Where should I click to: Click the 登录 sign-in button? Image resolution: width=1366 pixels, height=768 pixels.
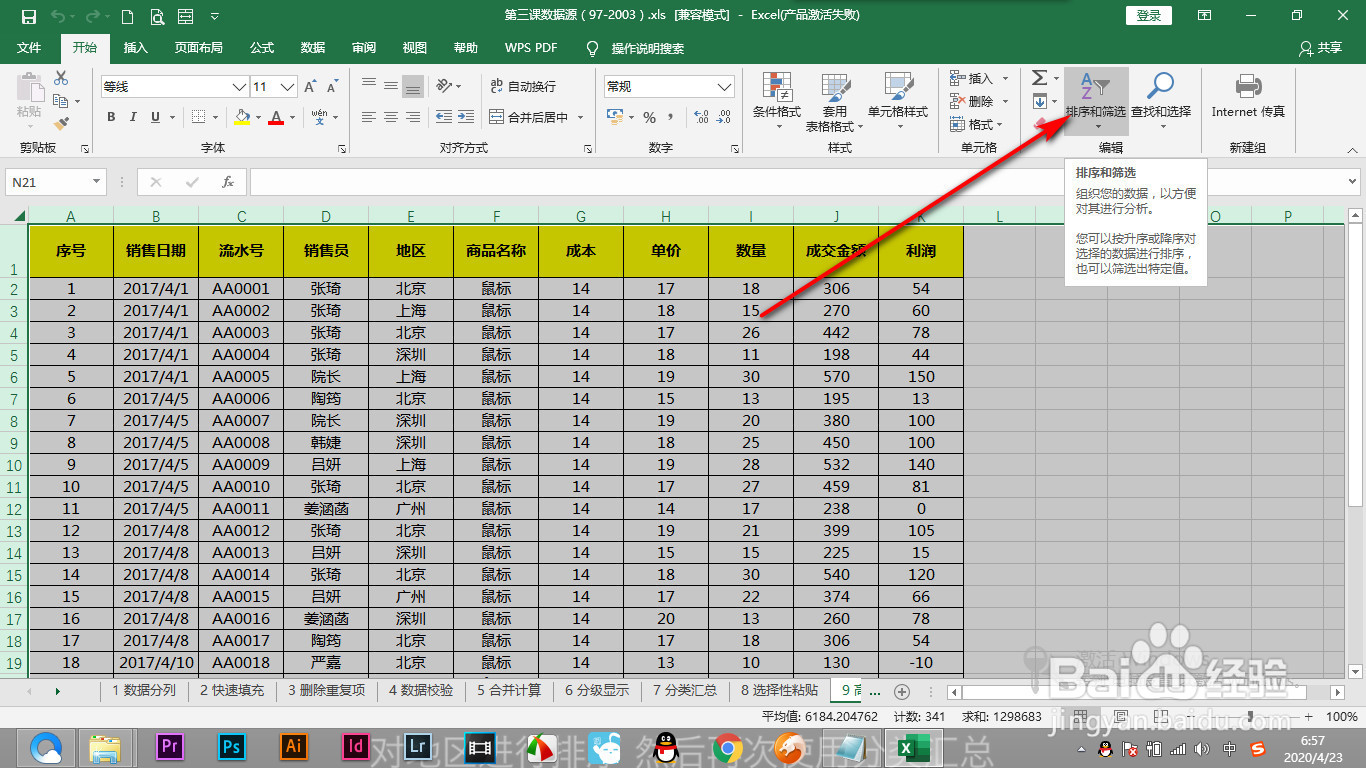[x=1147, y=15]
